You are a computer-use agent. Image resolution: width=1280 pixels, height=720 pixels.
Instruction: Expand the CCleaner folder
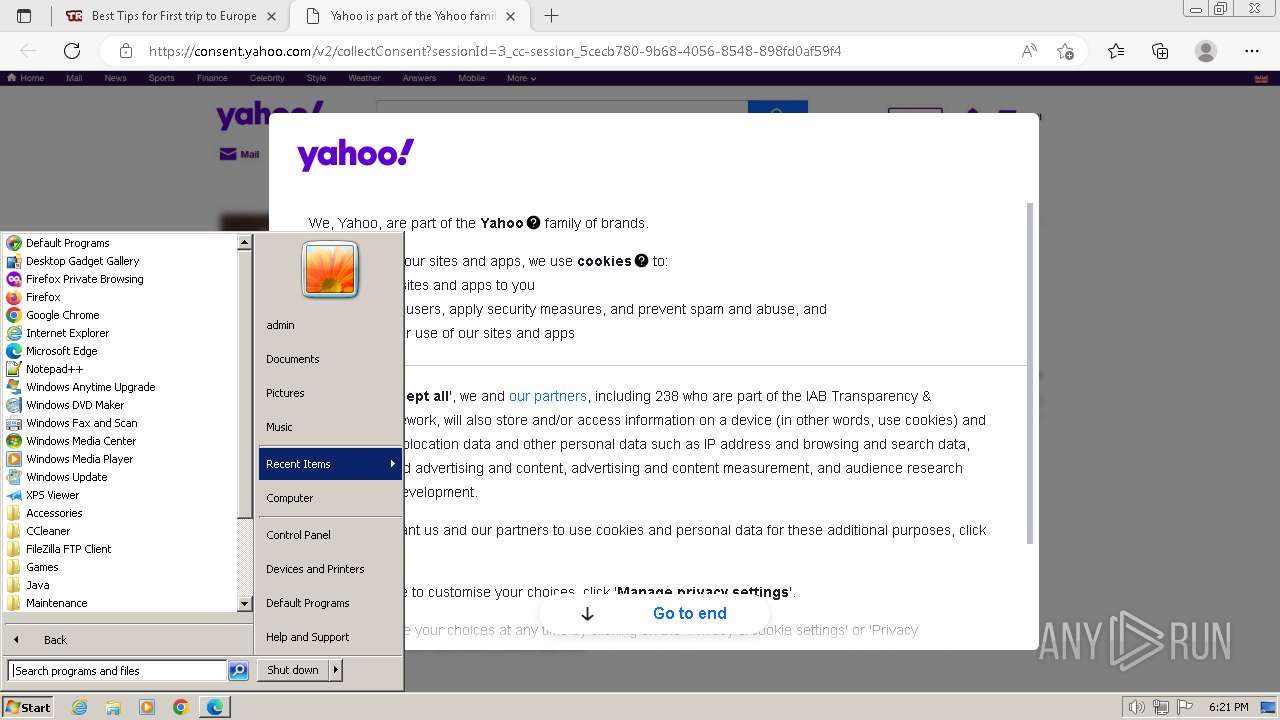(x=48, y=531)
